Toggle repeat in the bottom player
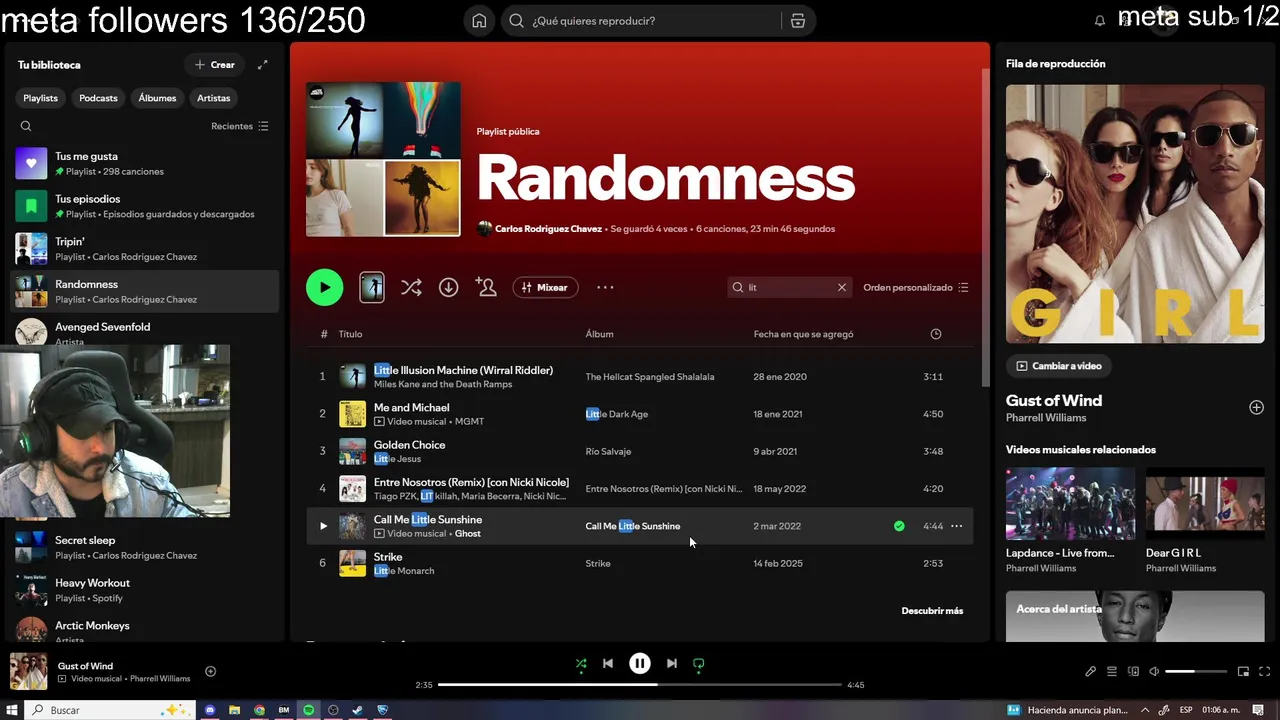1280x720 pixels. 699,663
